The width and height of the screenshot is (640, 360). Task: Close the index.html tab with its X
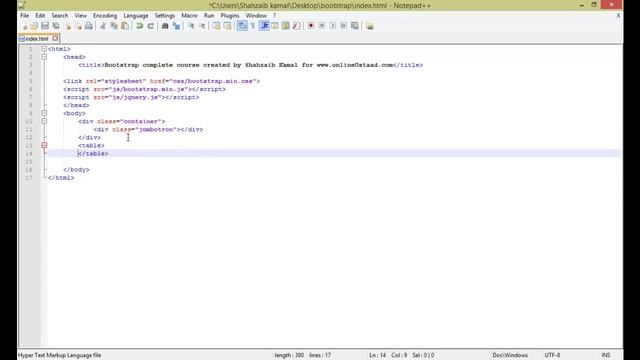pos(55,38)
